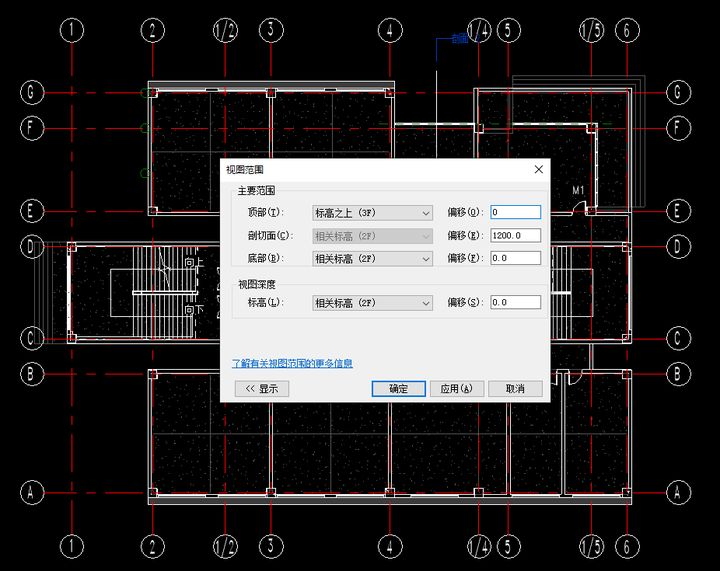
Task: Select right grid bubble B
Action: point(678,374)
